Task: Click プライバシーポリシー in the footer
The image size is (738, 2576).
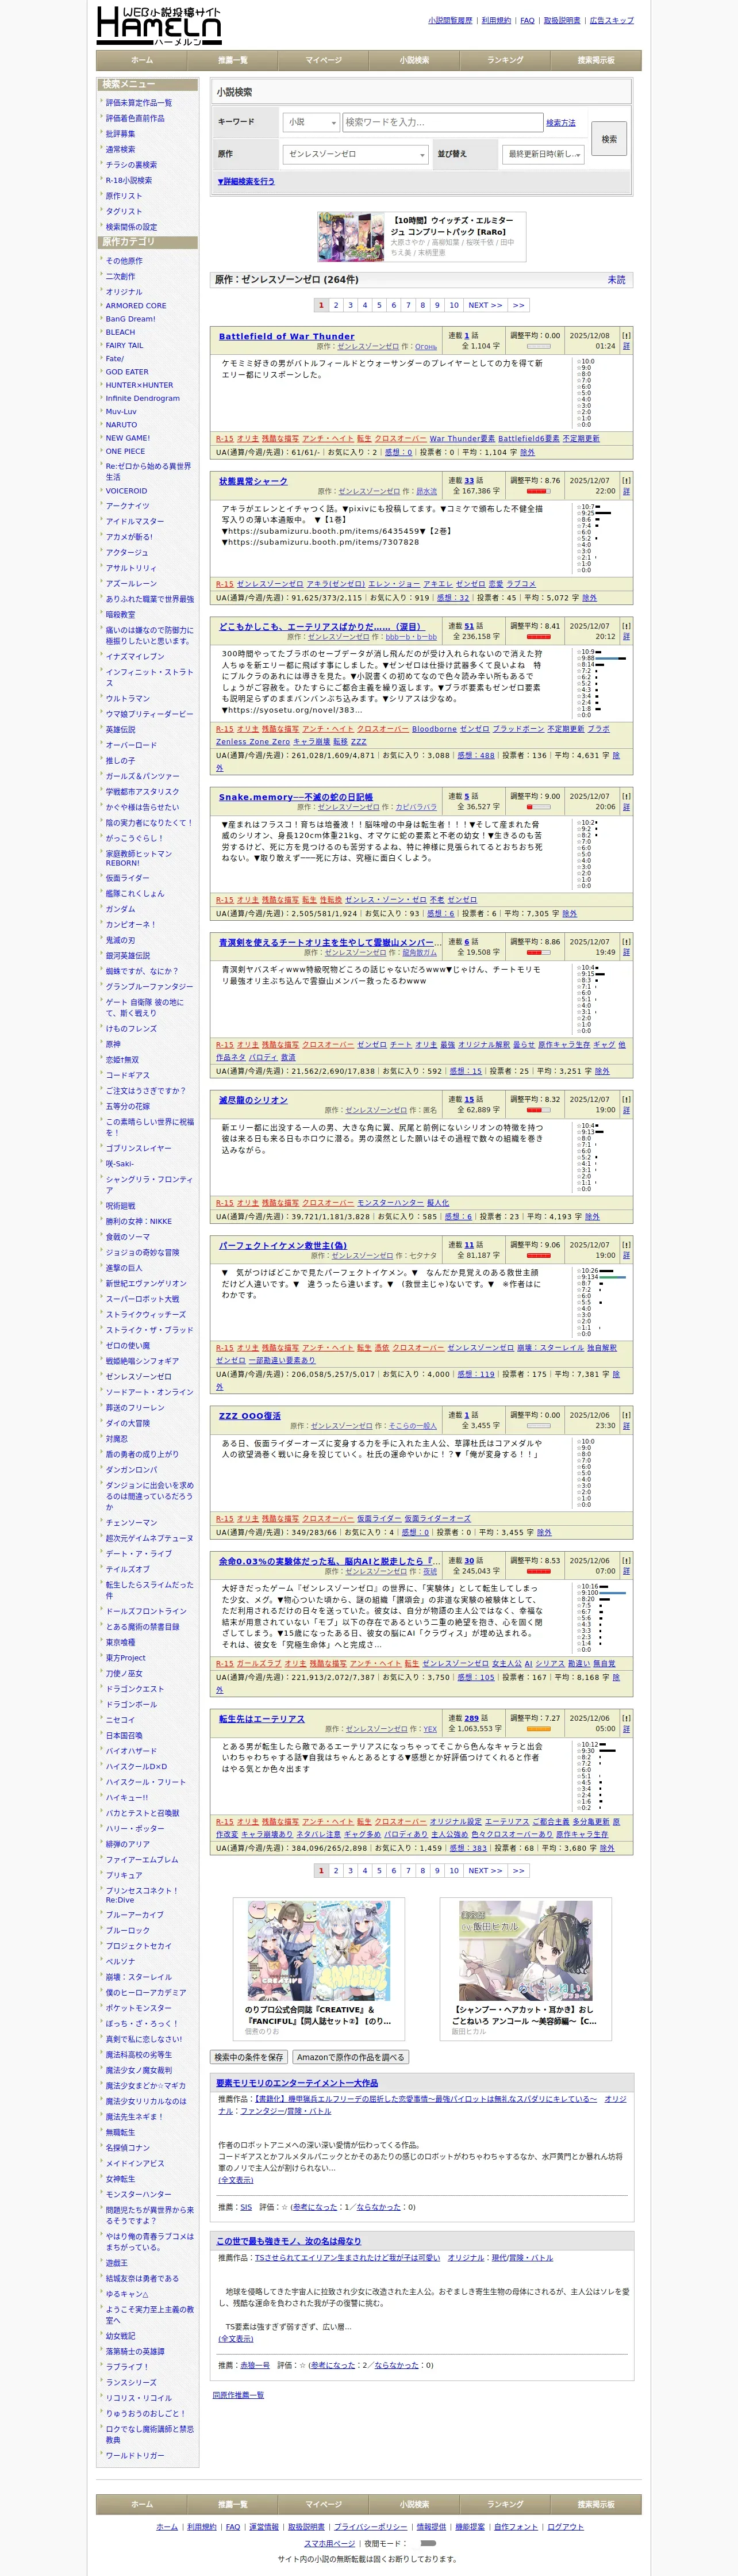Action: 370,2527
